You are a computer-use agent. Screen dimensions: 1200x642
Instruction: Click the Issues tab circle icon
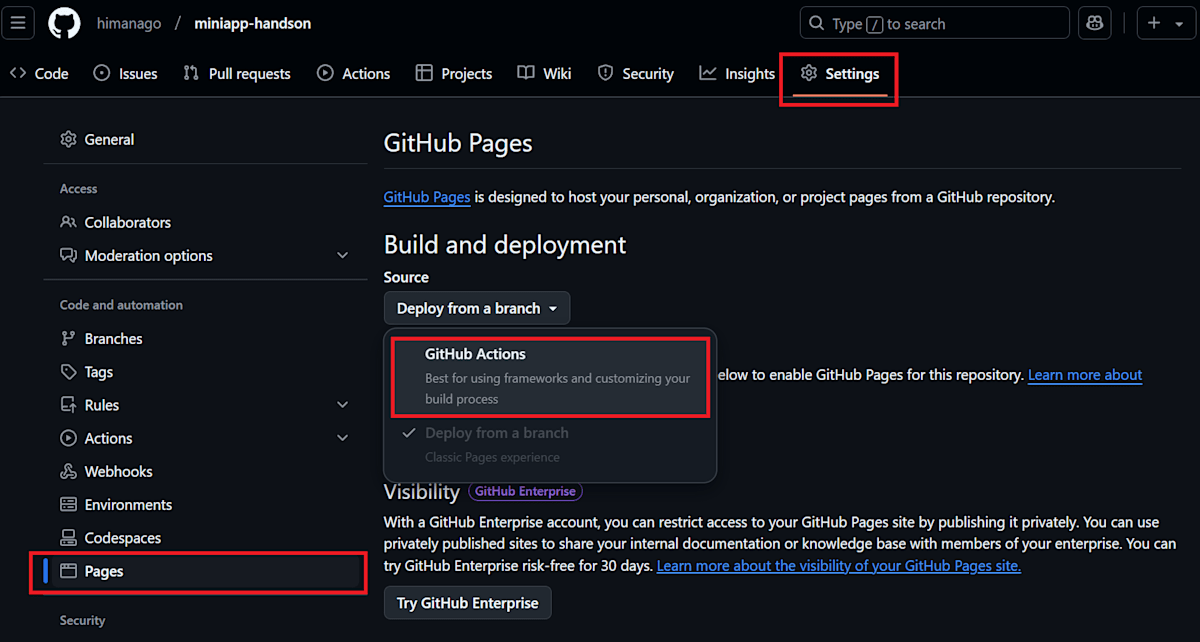pyautogui.click(x=101, y=73)
